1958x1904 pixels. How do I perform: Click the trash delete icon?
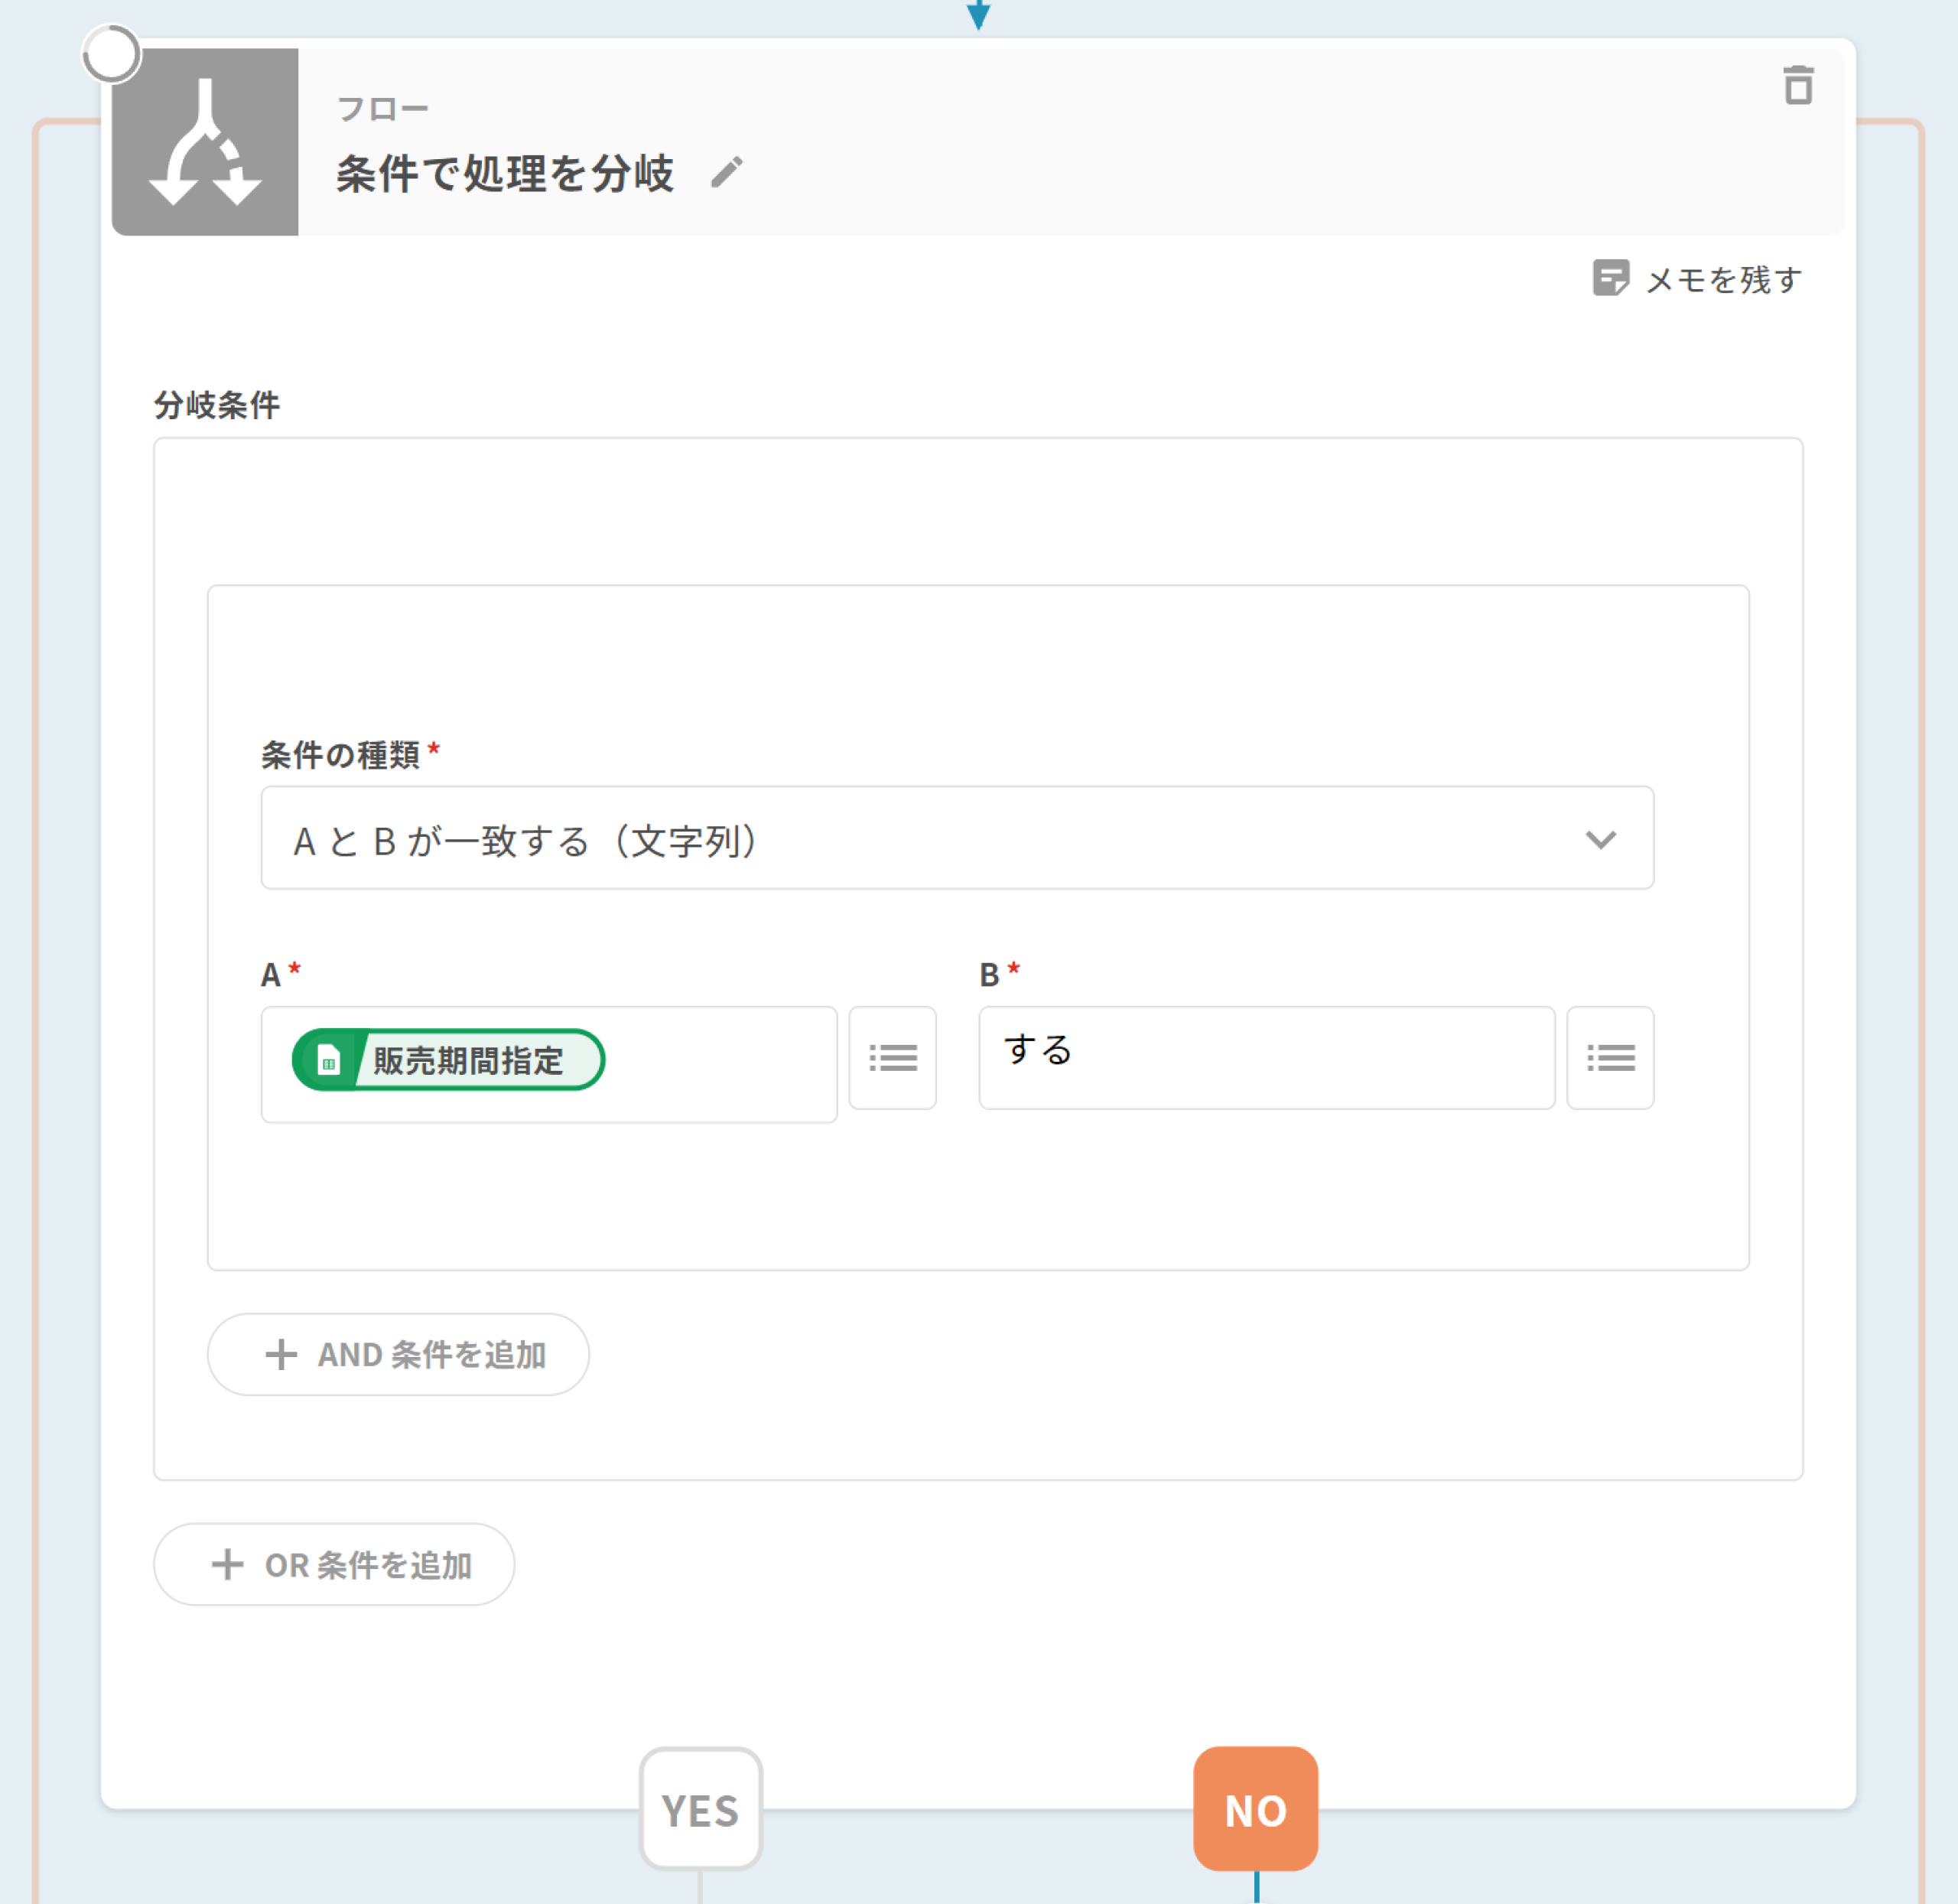[1798, 86]
